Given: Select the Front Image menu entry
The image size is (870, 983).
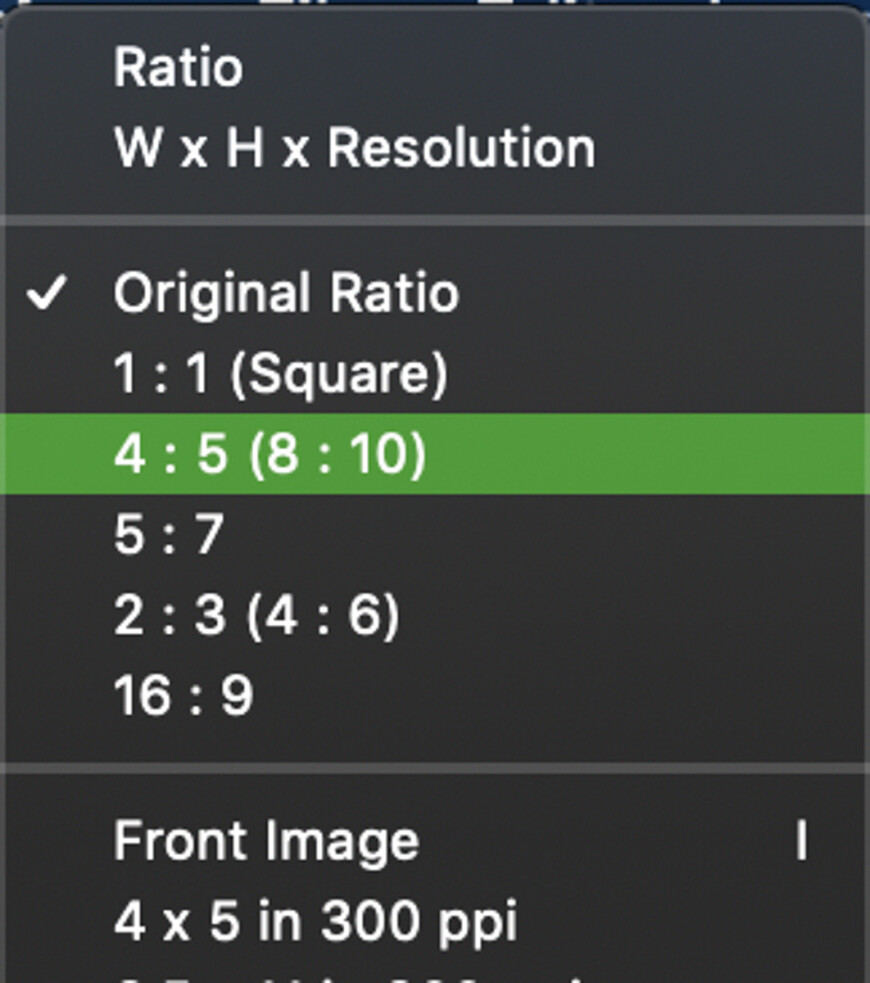Looking at the screenshot, I should (x=266, y=841).
